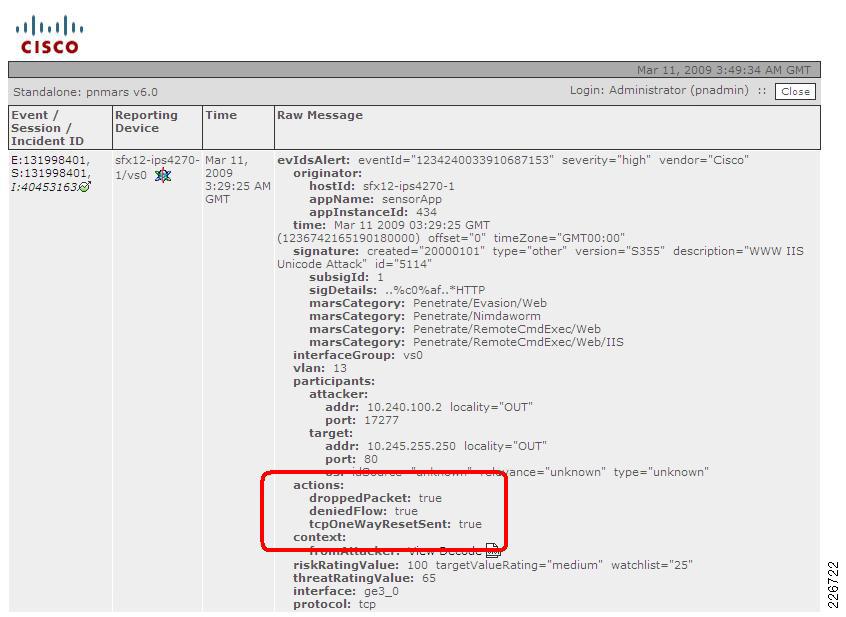Click the subsigId 1 line

[x=346, y=277]
